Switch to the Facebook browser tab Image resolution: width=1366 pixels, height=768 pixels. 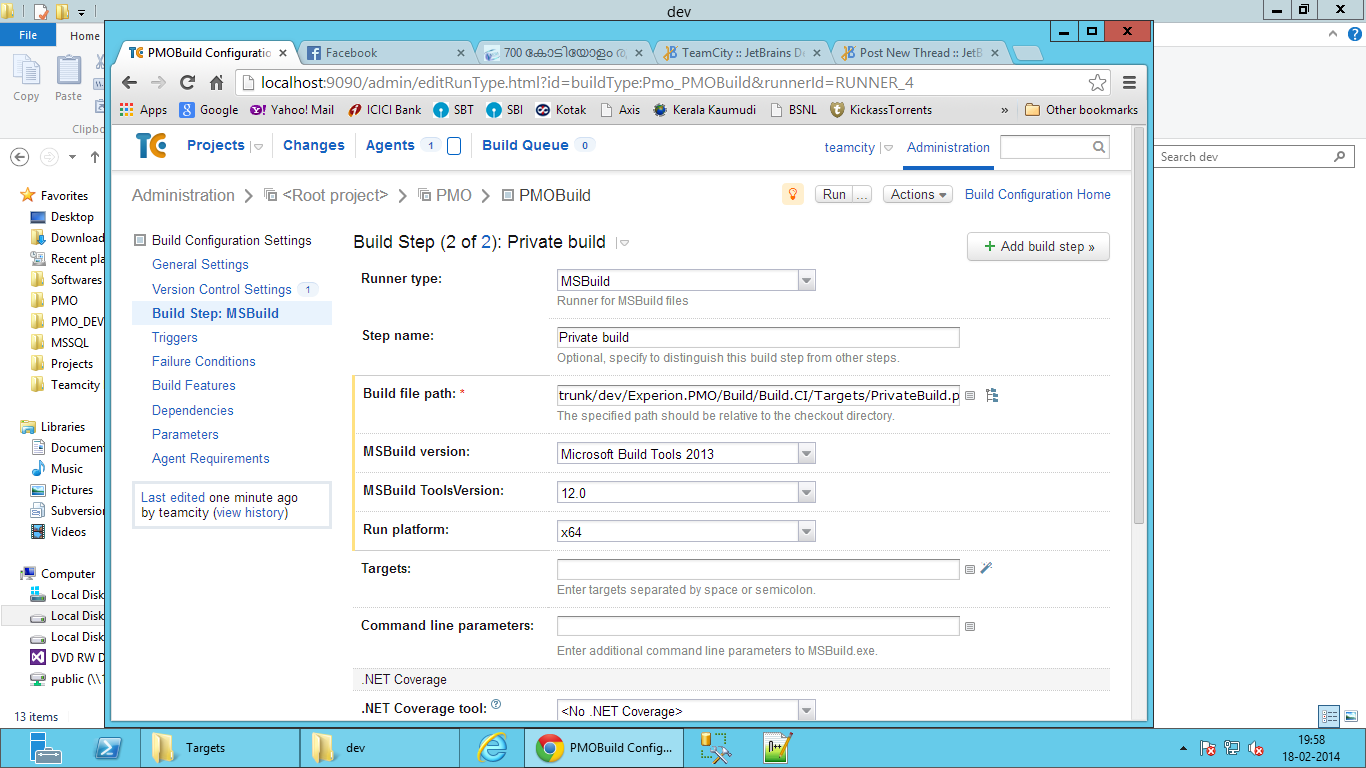(385, 53)
